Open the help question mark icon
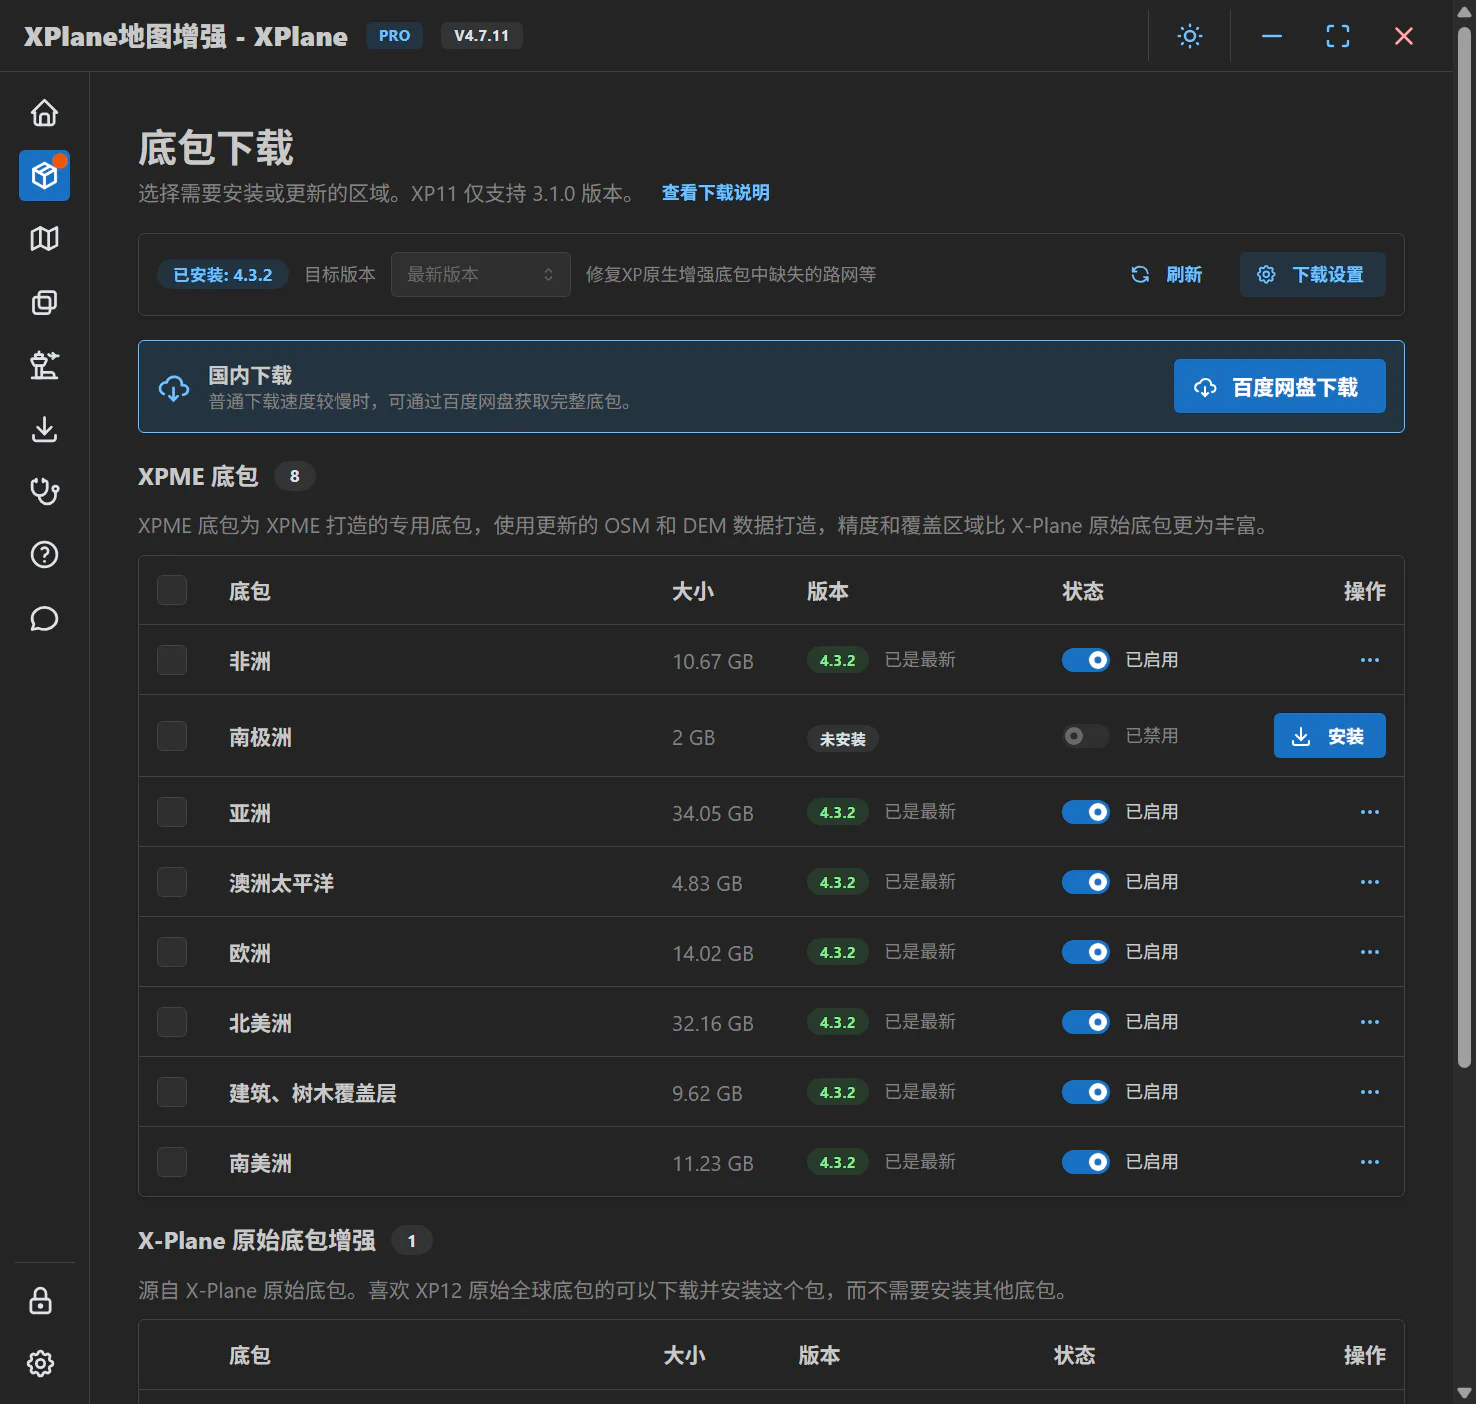1476x1404 pixels. 44,555
